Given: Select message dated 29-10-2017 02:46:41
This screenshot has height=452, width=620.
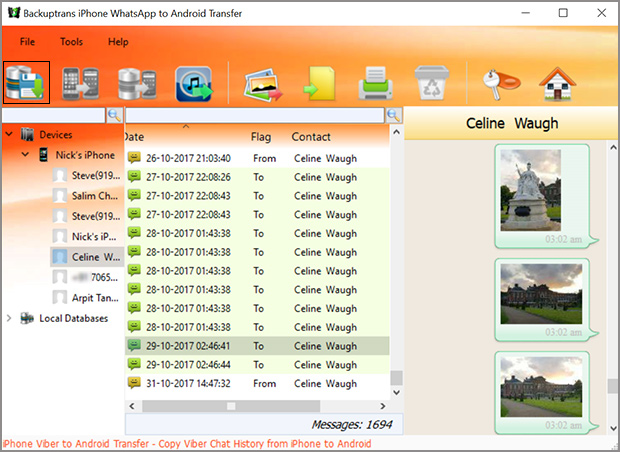Looking at the screenshot, I should (x=257, y=346).
